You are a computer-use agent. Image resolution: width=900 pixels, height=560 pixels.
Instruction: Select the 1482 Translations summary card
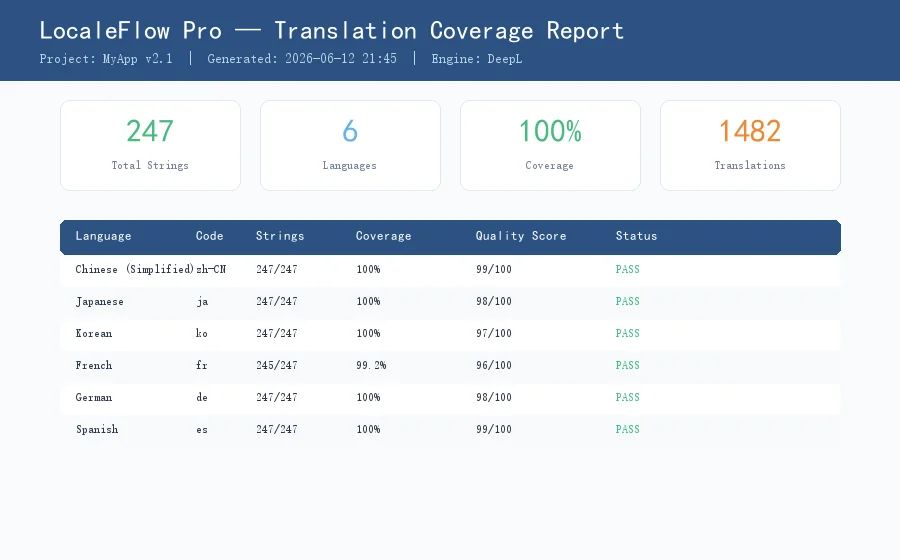pyautogui.click(x=750, y=145)
